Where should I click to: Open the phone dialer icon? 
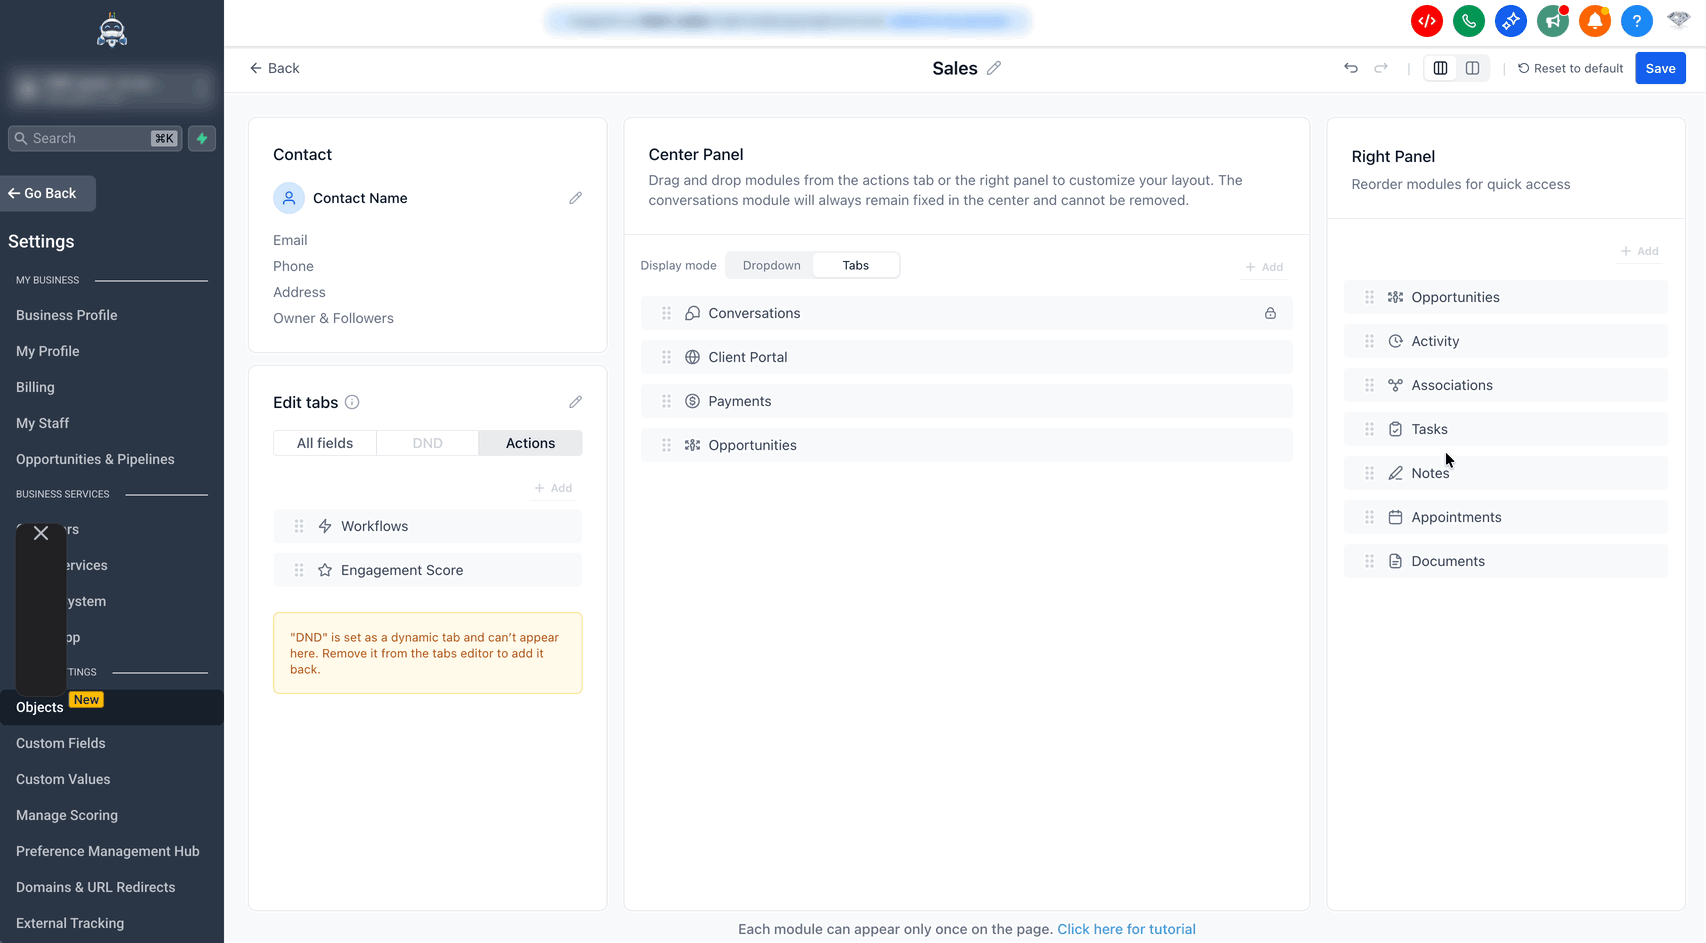[x=1468, y=21]
